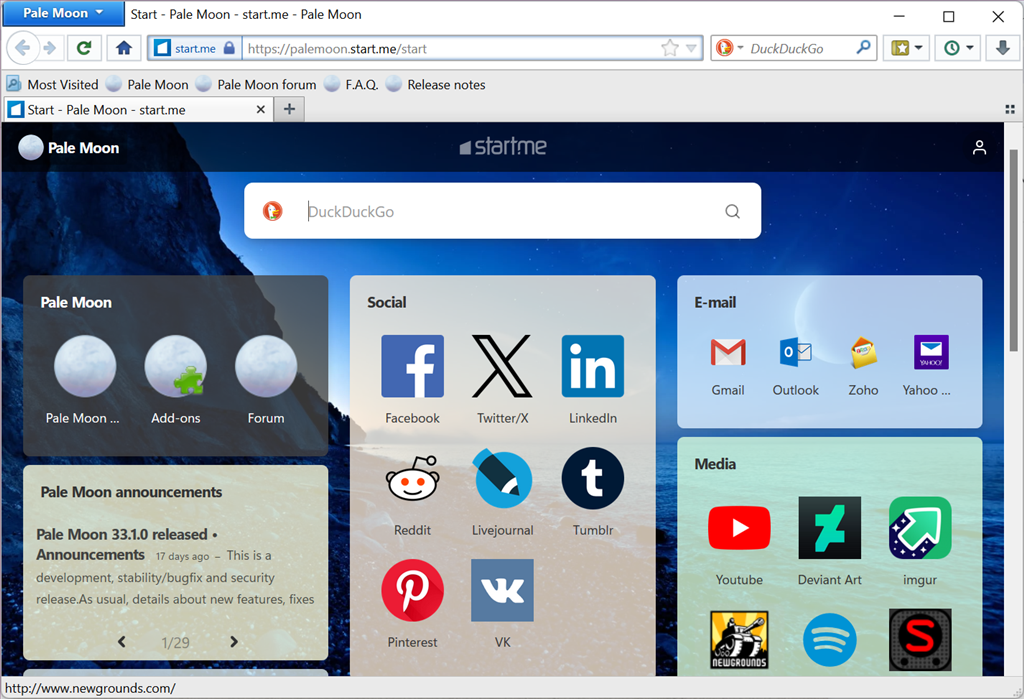Click the Media widget title

[x=714, y=464]
